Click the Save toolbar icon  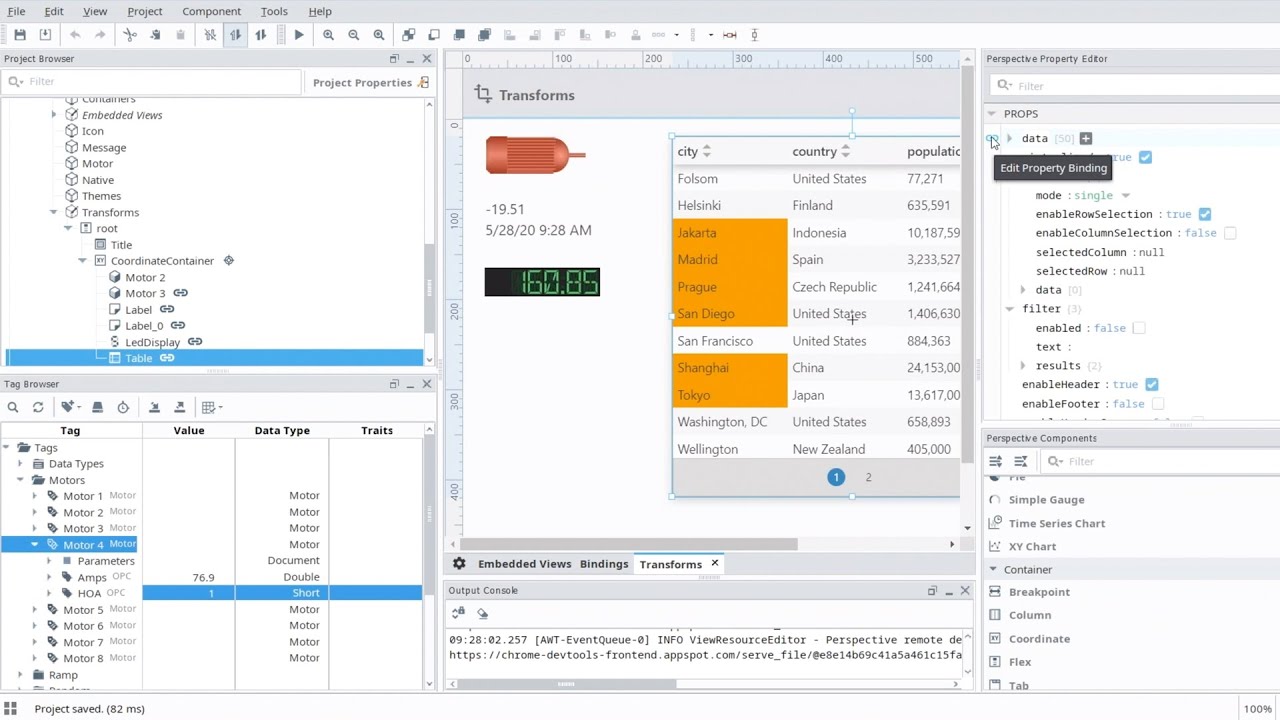(x=20, y=35)
